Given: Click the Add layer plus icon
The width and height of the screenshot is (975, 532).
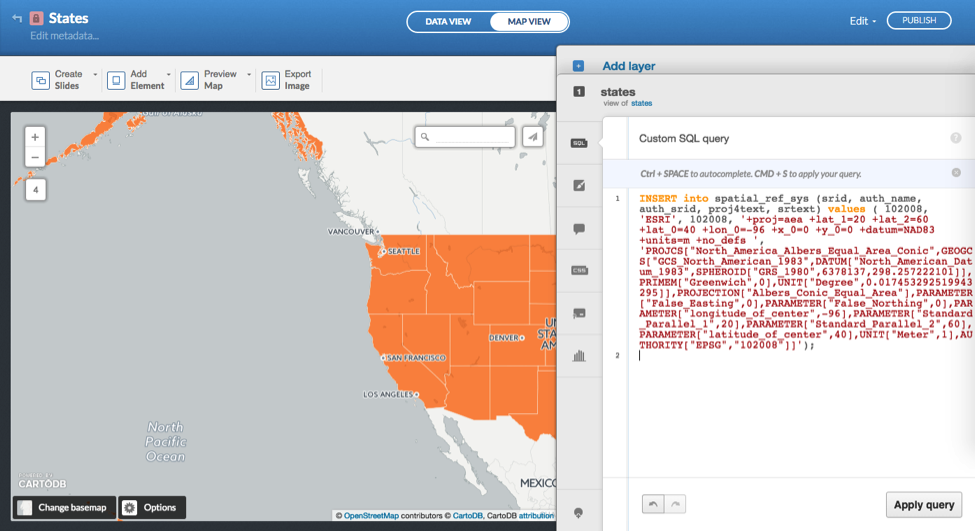Looking at the screenshot, I should point(578,66).
